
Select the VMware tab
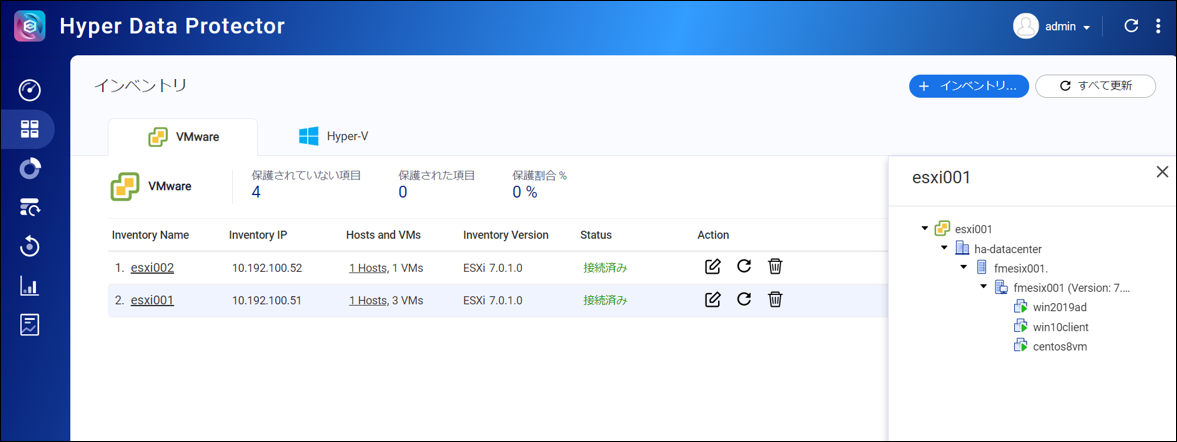pyautogui.click(x=183, y=137)
